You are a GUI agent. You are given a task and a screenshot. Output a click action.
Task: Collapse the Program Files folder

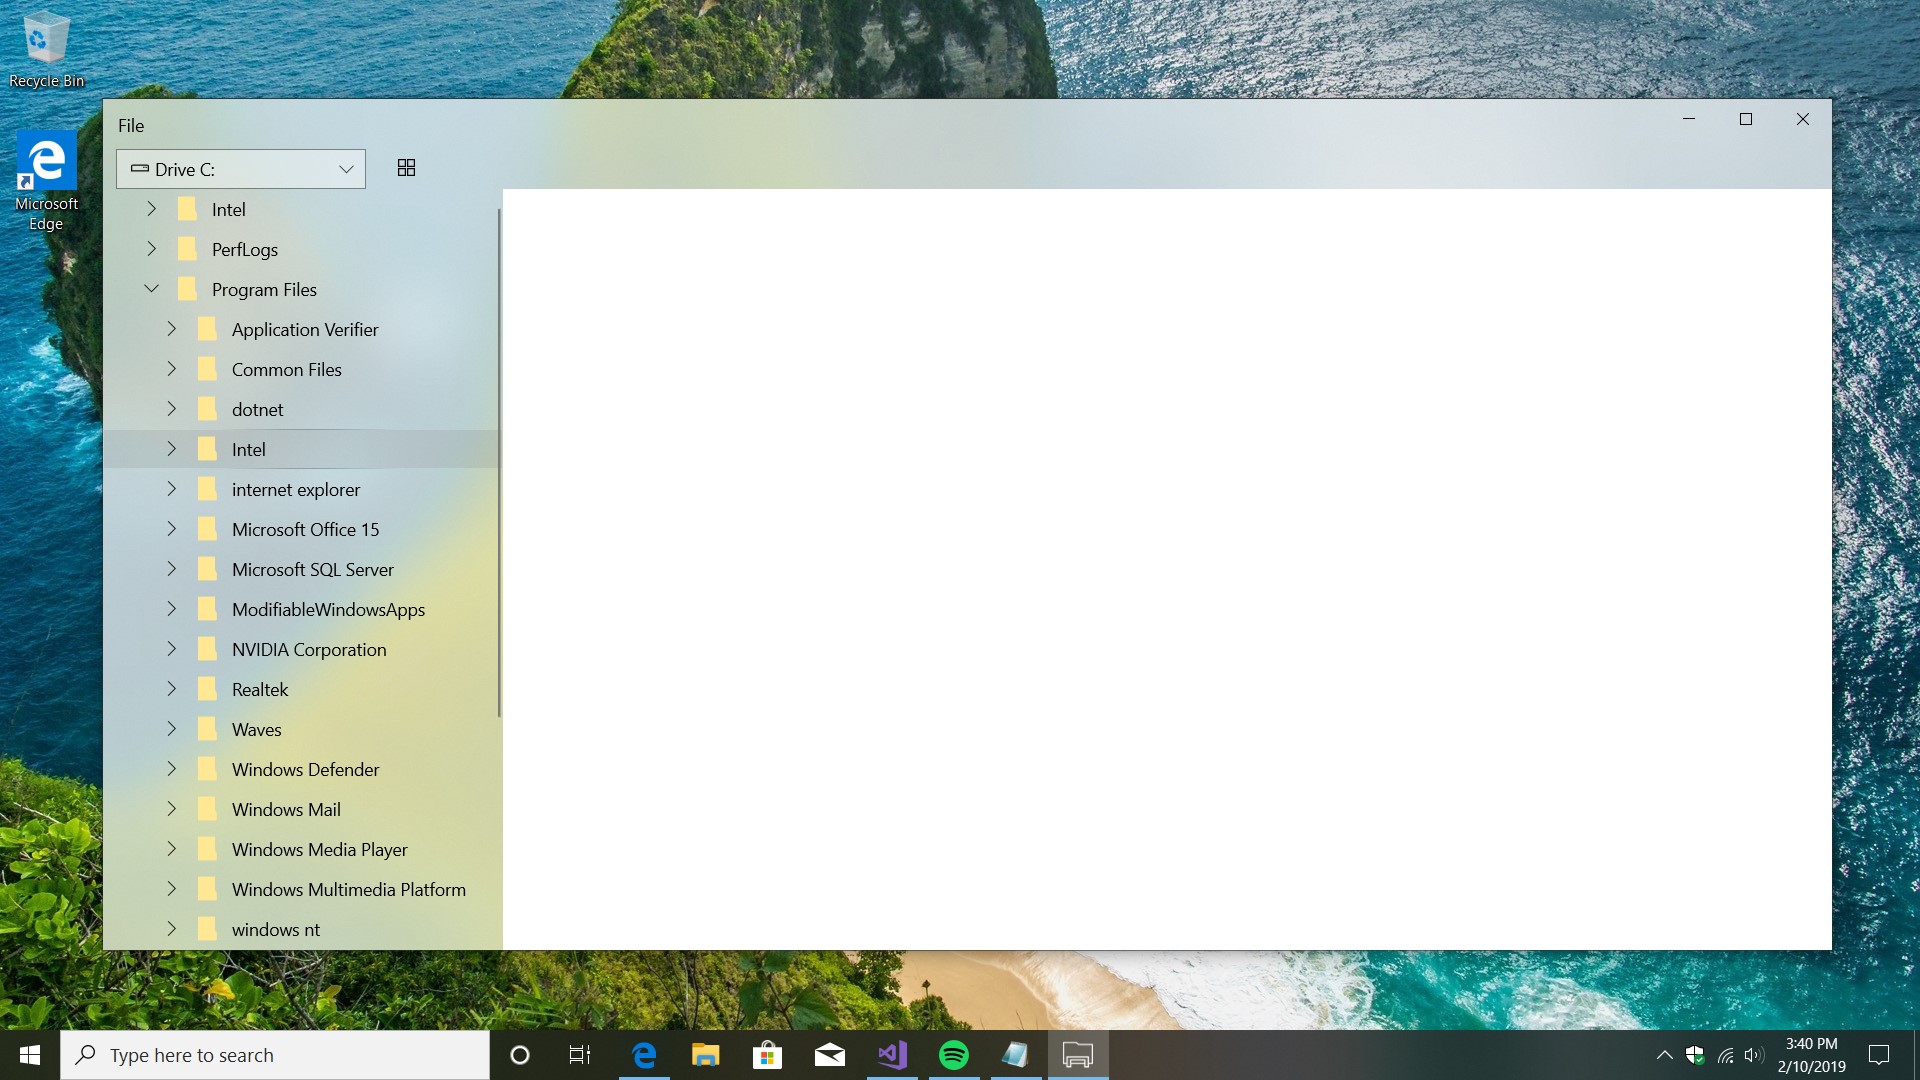(151, 288)
